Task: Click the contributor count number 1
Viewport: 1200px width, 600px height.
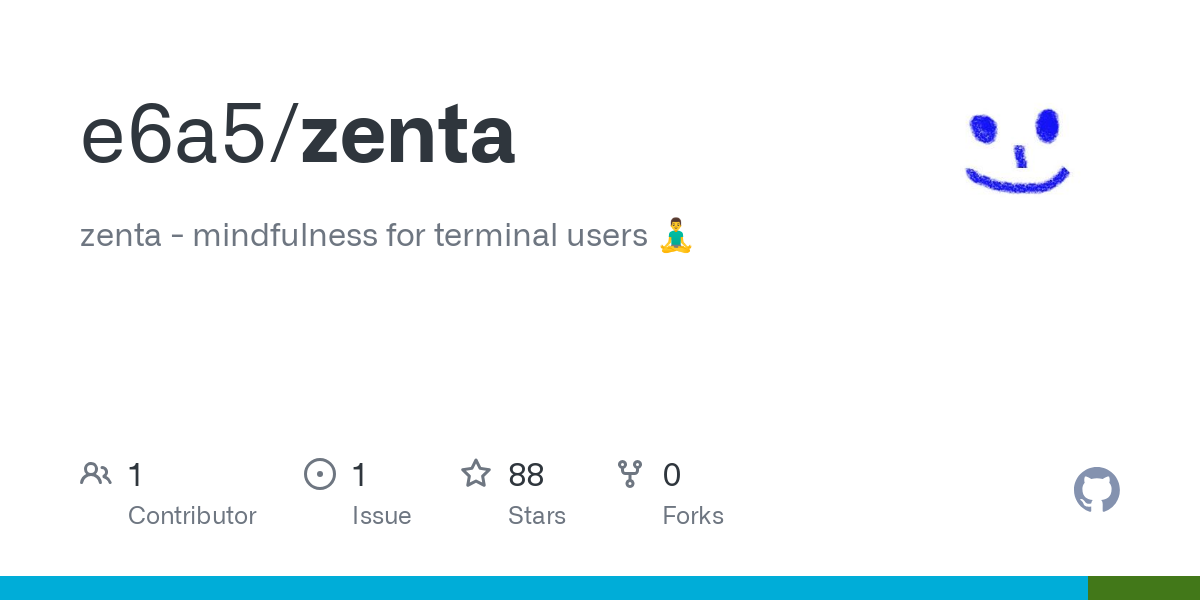Action: point(135,475)
